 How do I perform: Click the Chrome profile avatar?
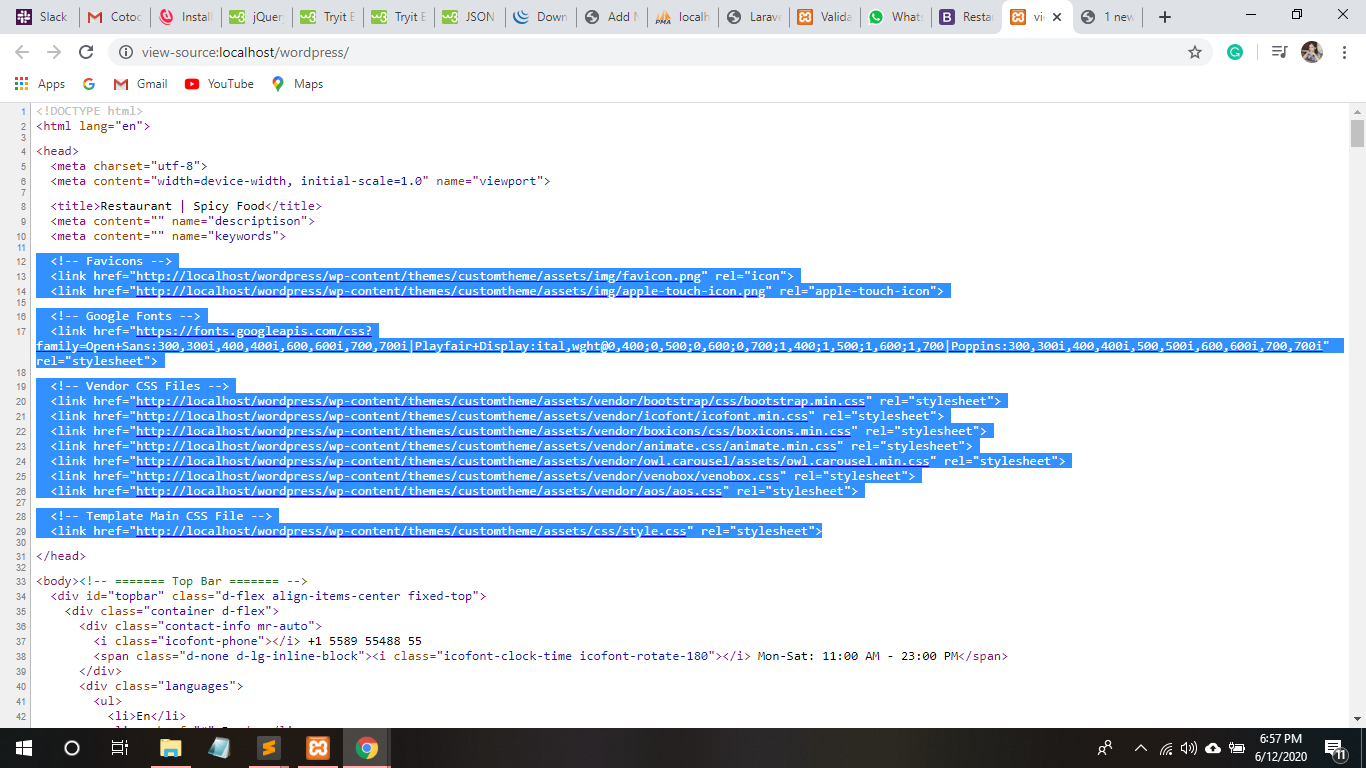[x=1311, y=52]
